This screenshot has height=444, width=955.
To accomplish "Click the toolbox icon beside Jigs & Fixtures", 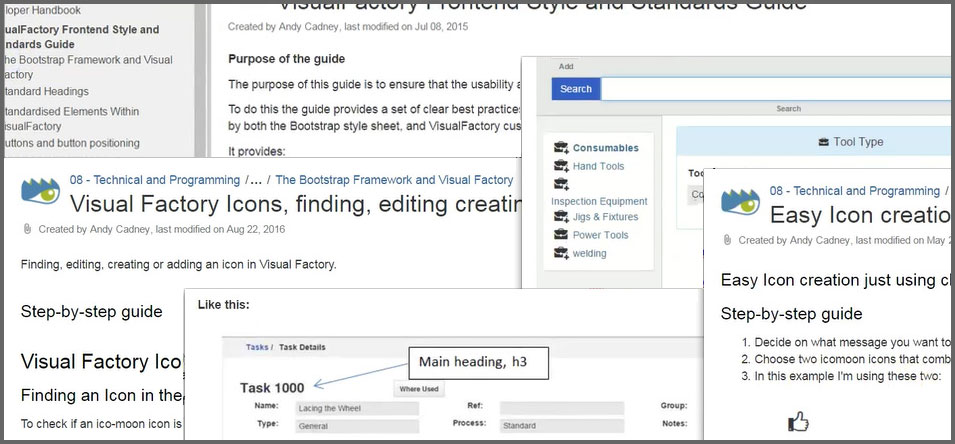I will 561,216.
